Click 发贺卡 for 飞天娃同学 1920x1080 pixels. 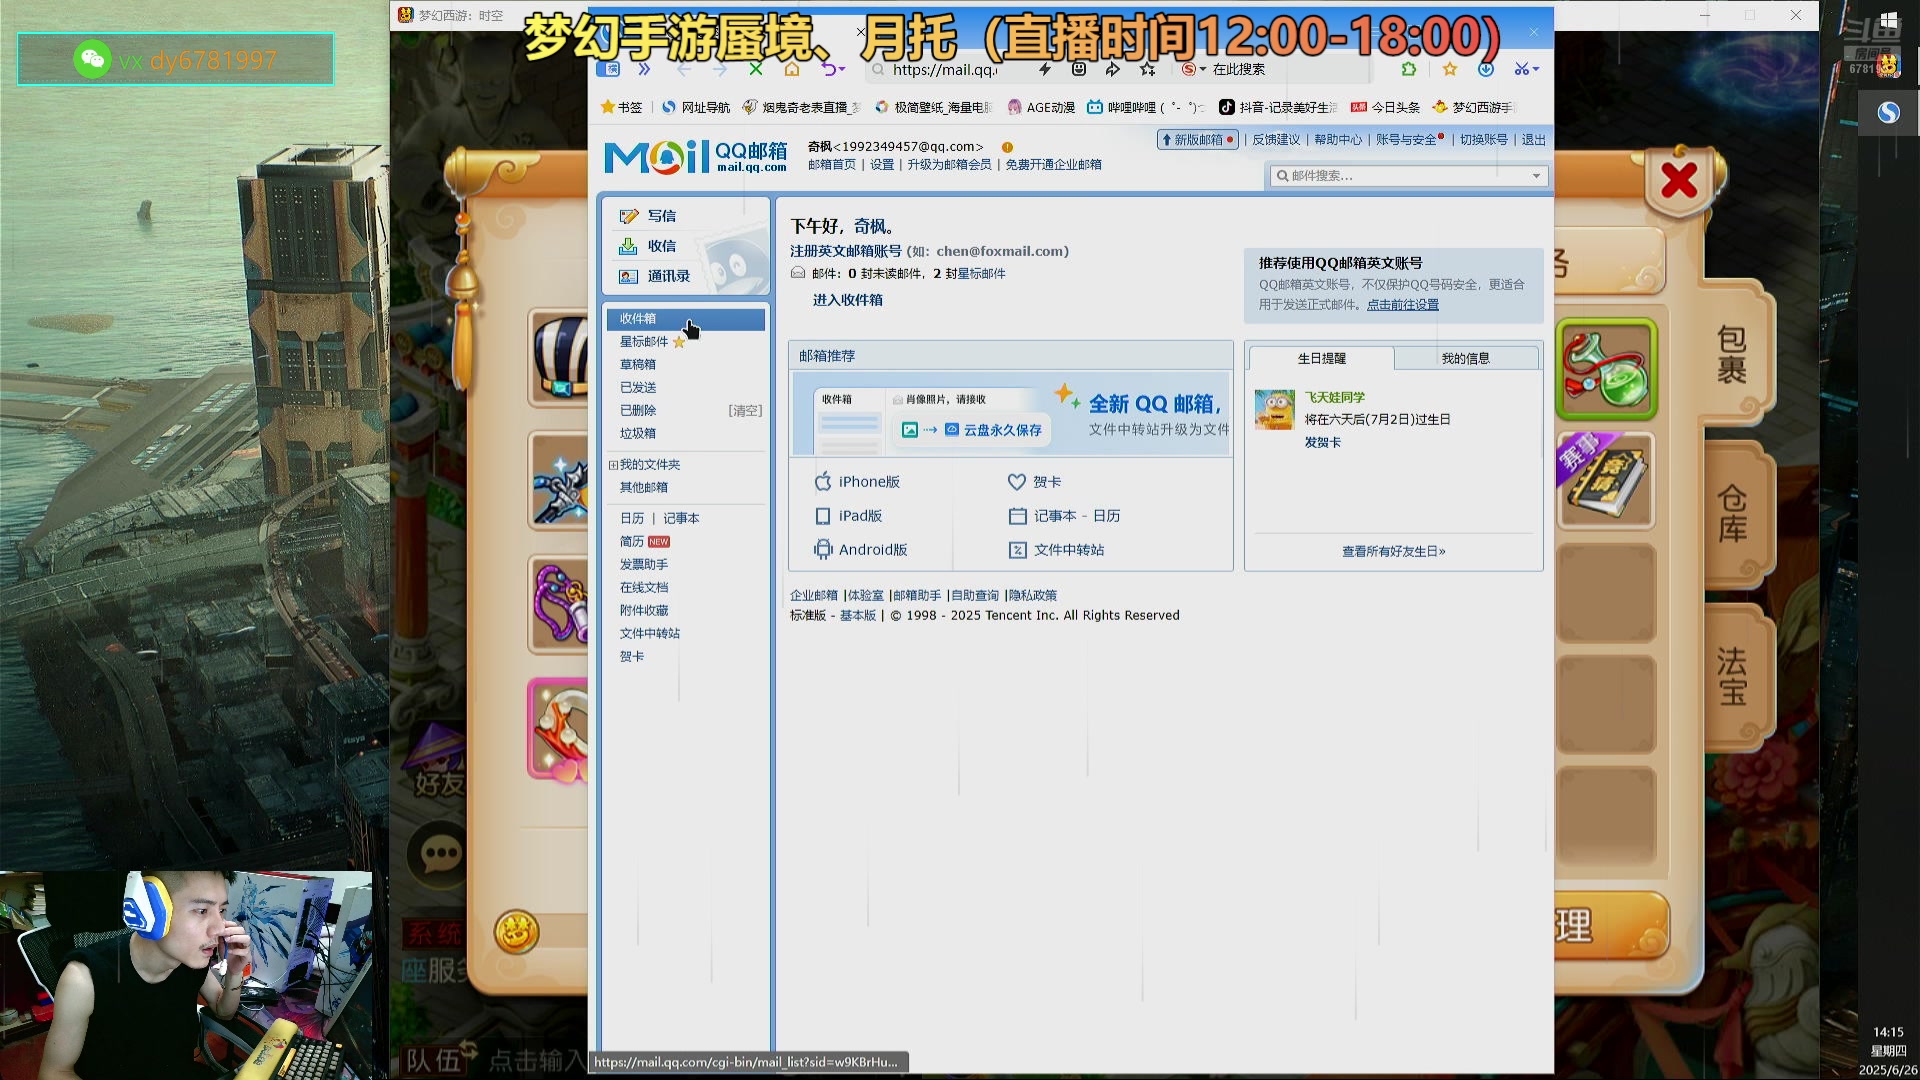tap(1323, 443)
